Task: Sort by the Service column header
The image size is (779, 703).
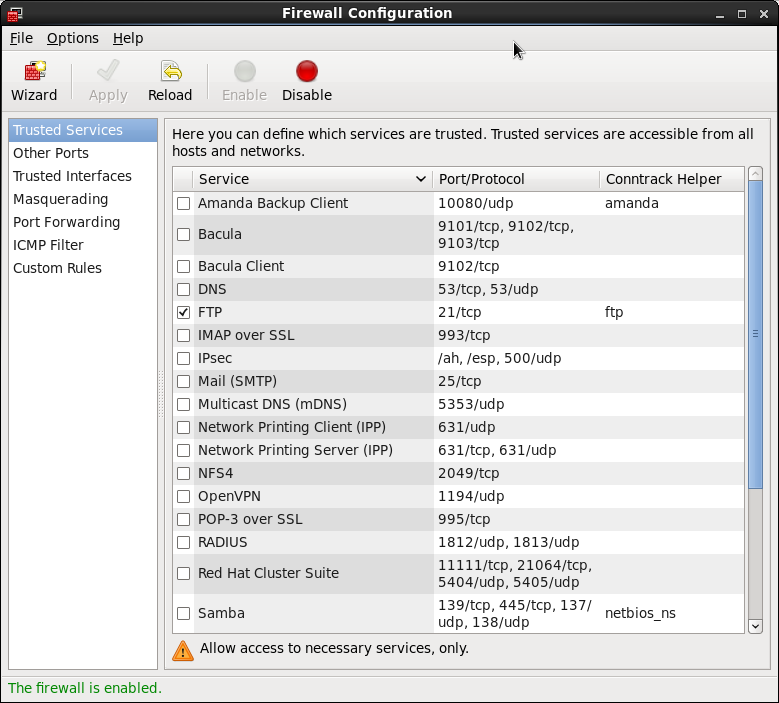Action: [x=312, y=179]
